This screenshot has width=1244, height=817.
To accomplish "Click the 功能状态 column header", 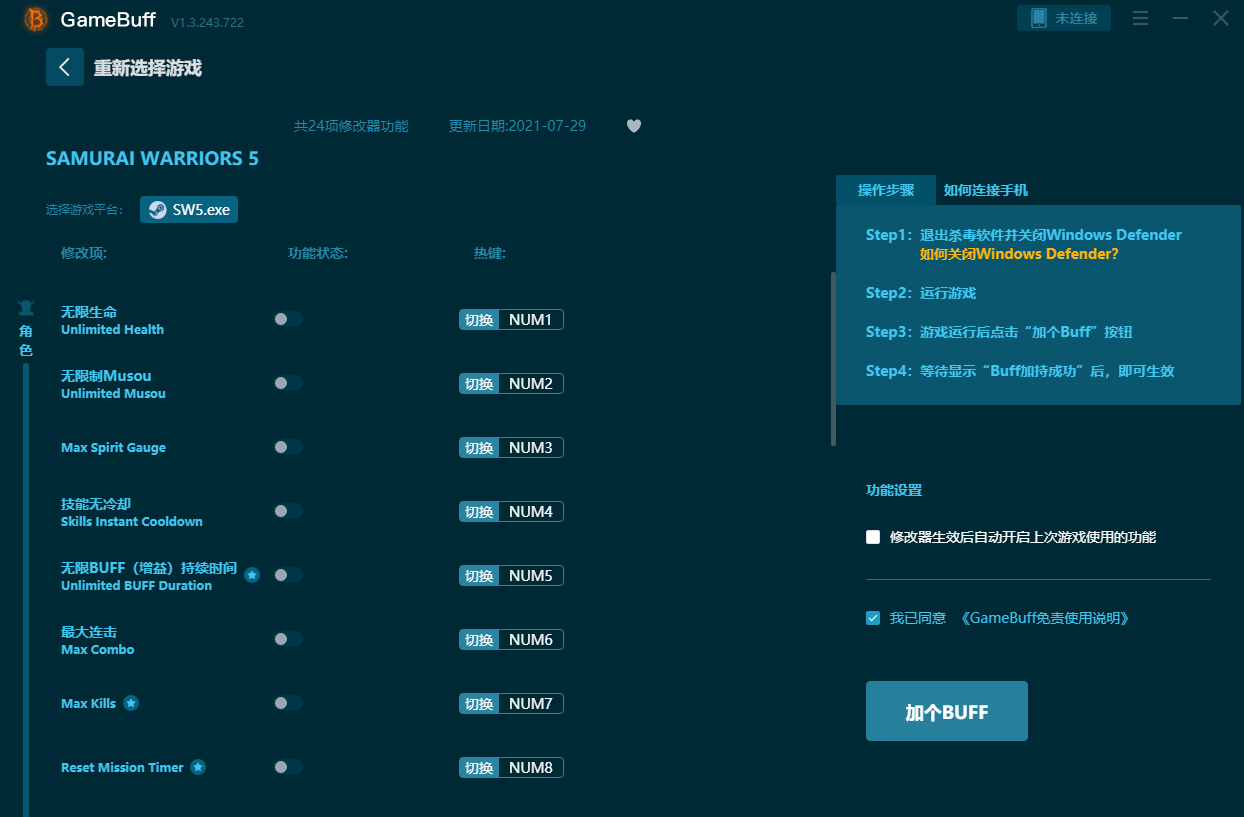I will coord(318,253).
